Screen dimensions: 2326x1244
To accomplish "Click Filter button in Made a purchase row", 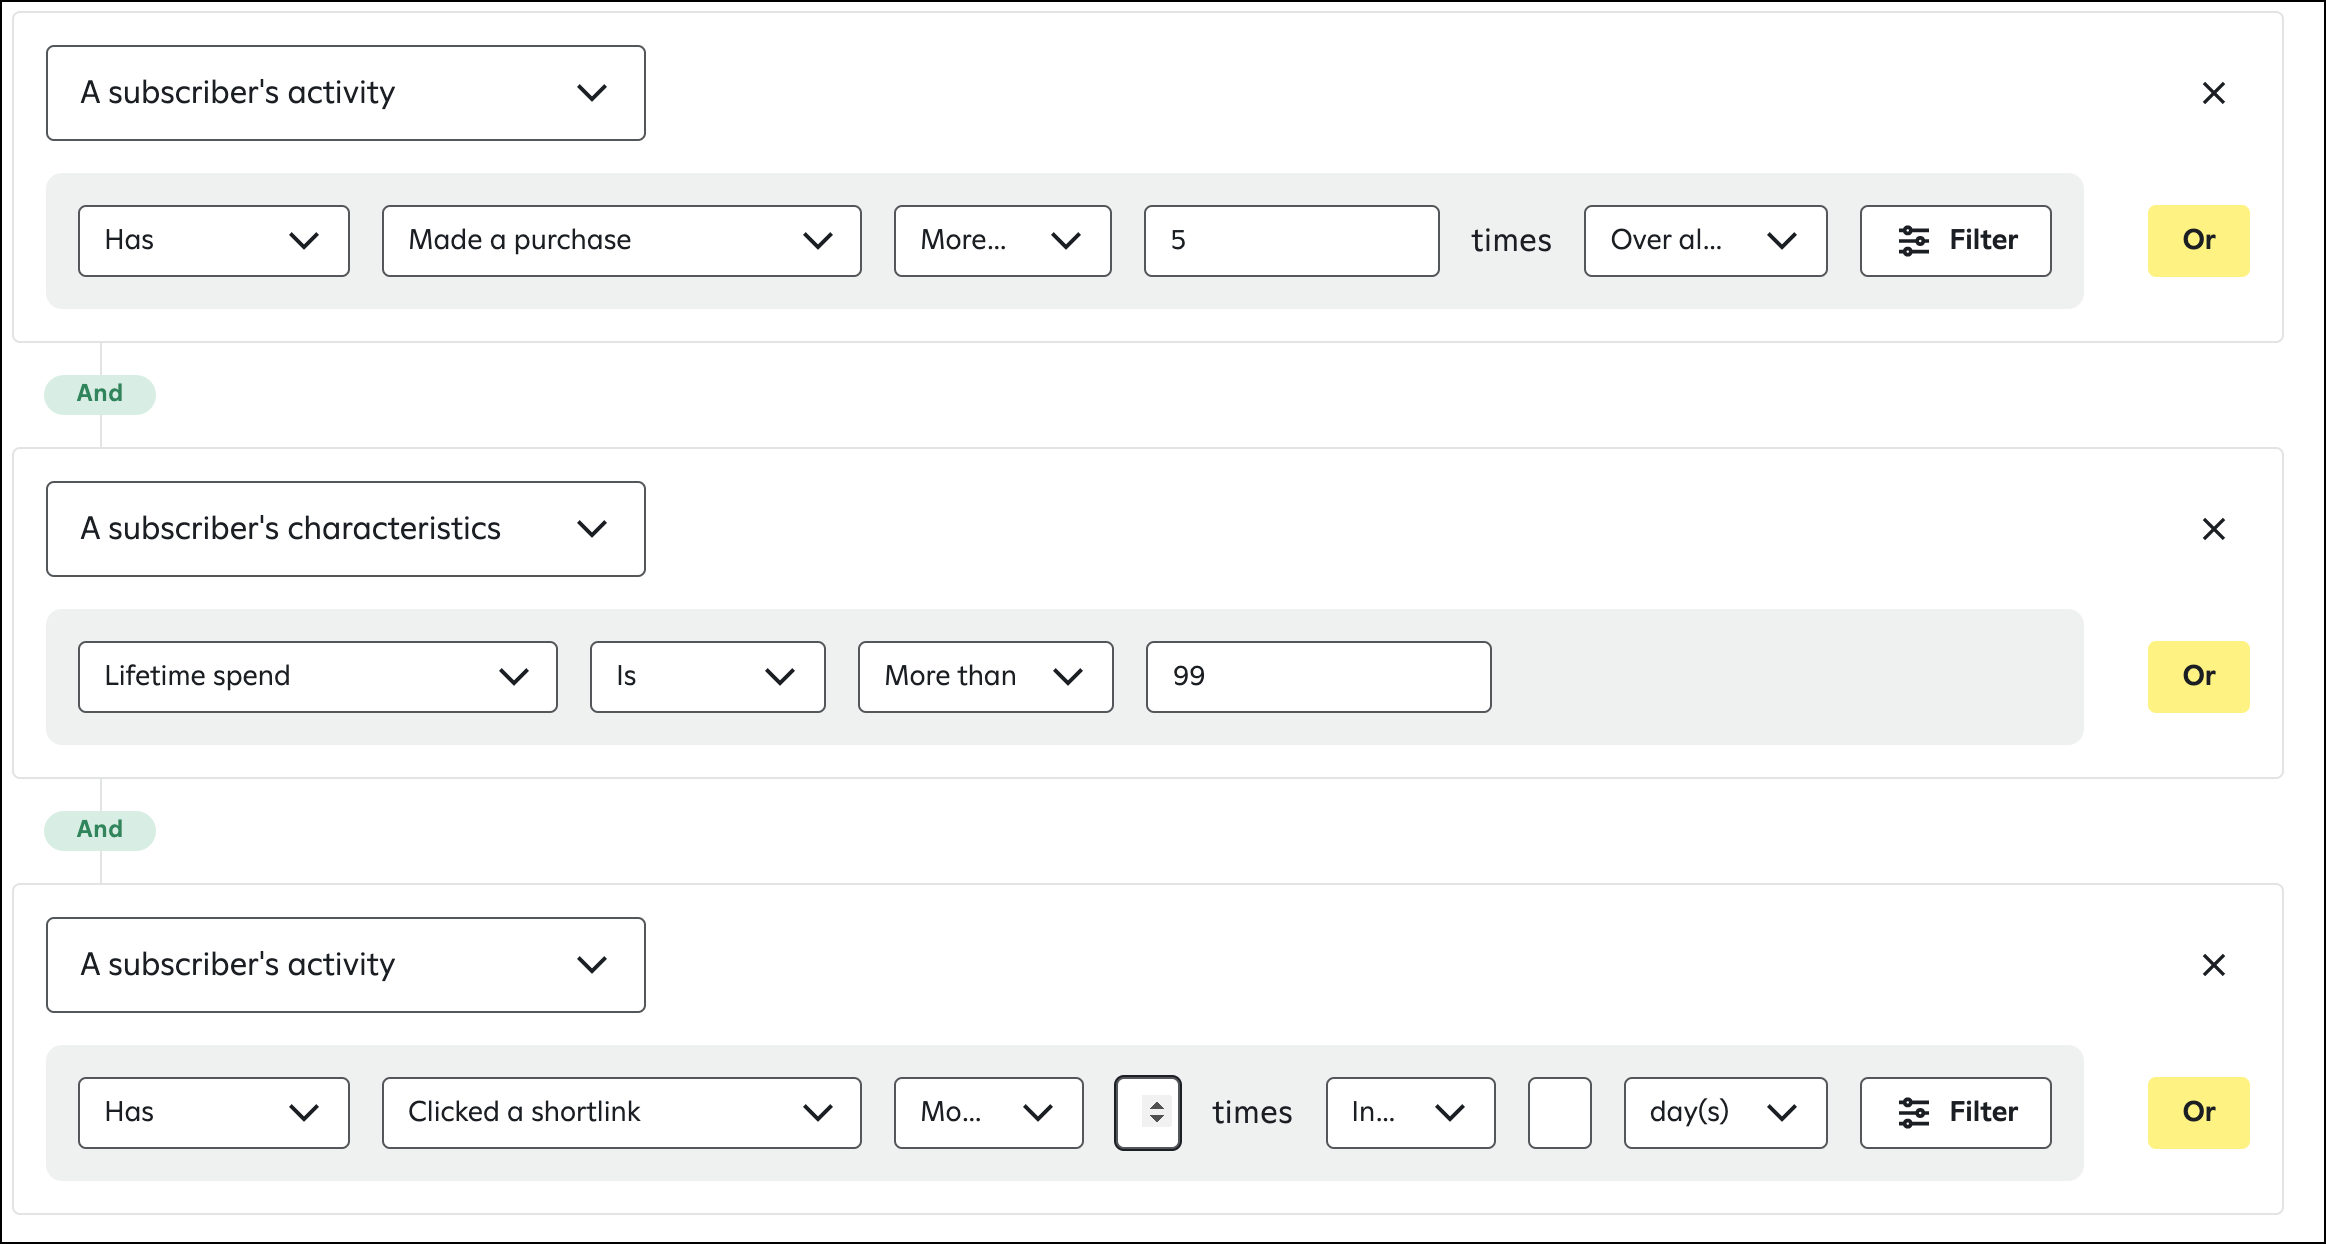I will tap(1955, 241).
